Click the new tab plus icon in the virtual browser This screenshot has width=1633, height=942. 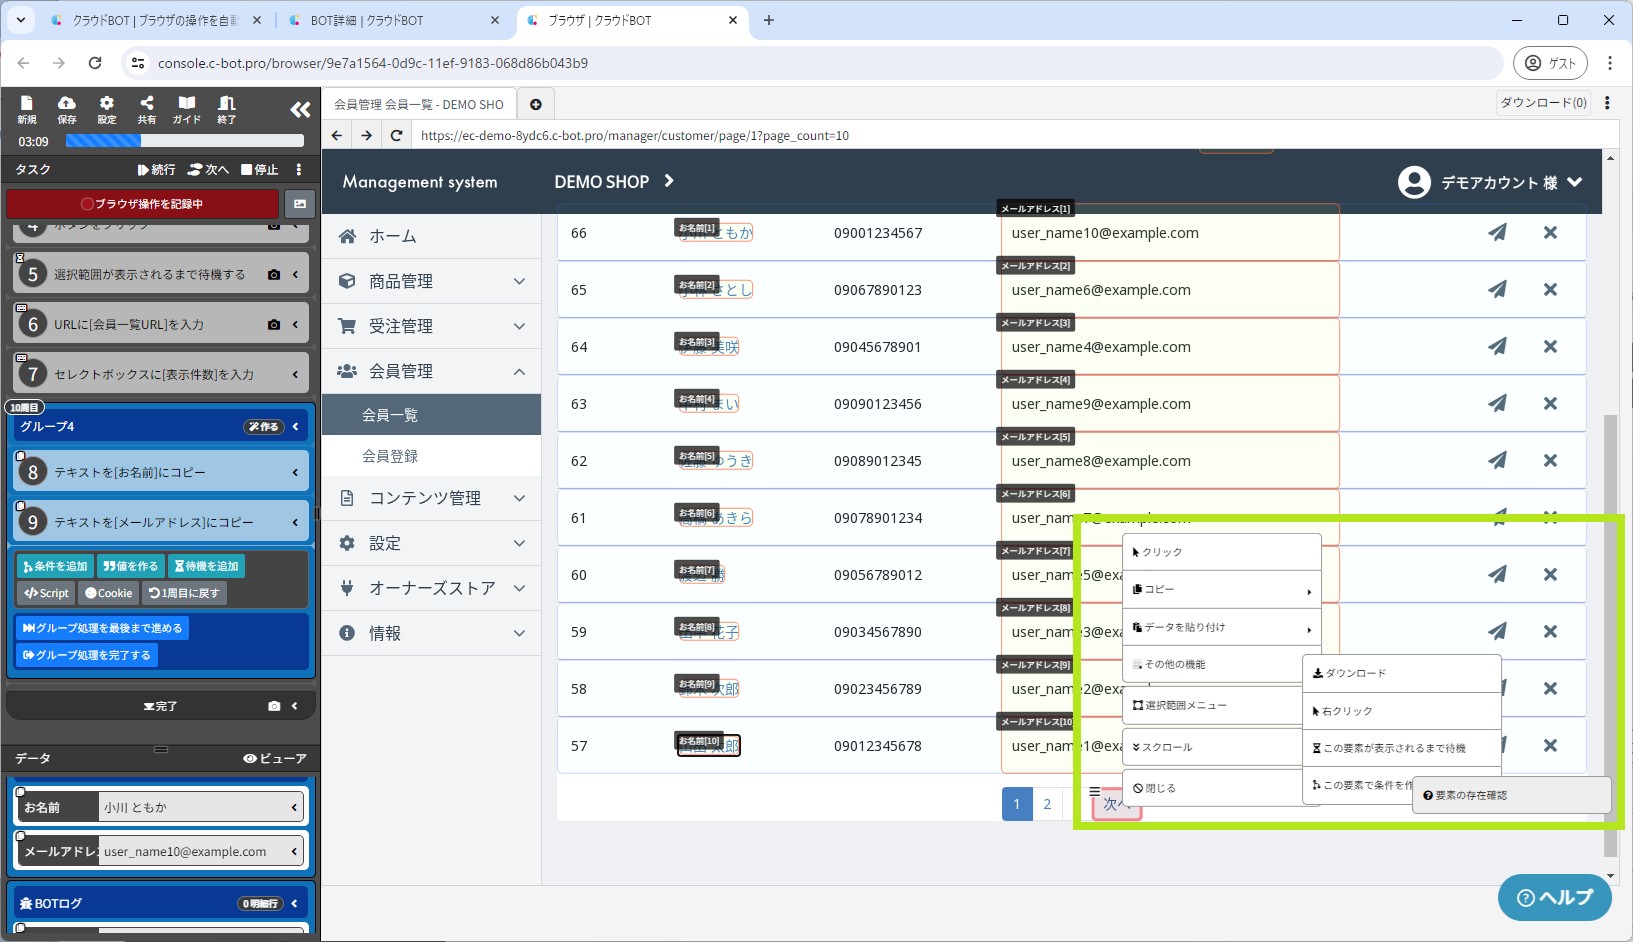tap(536, 104)
